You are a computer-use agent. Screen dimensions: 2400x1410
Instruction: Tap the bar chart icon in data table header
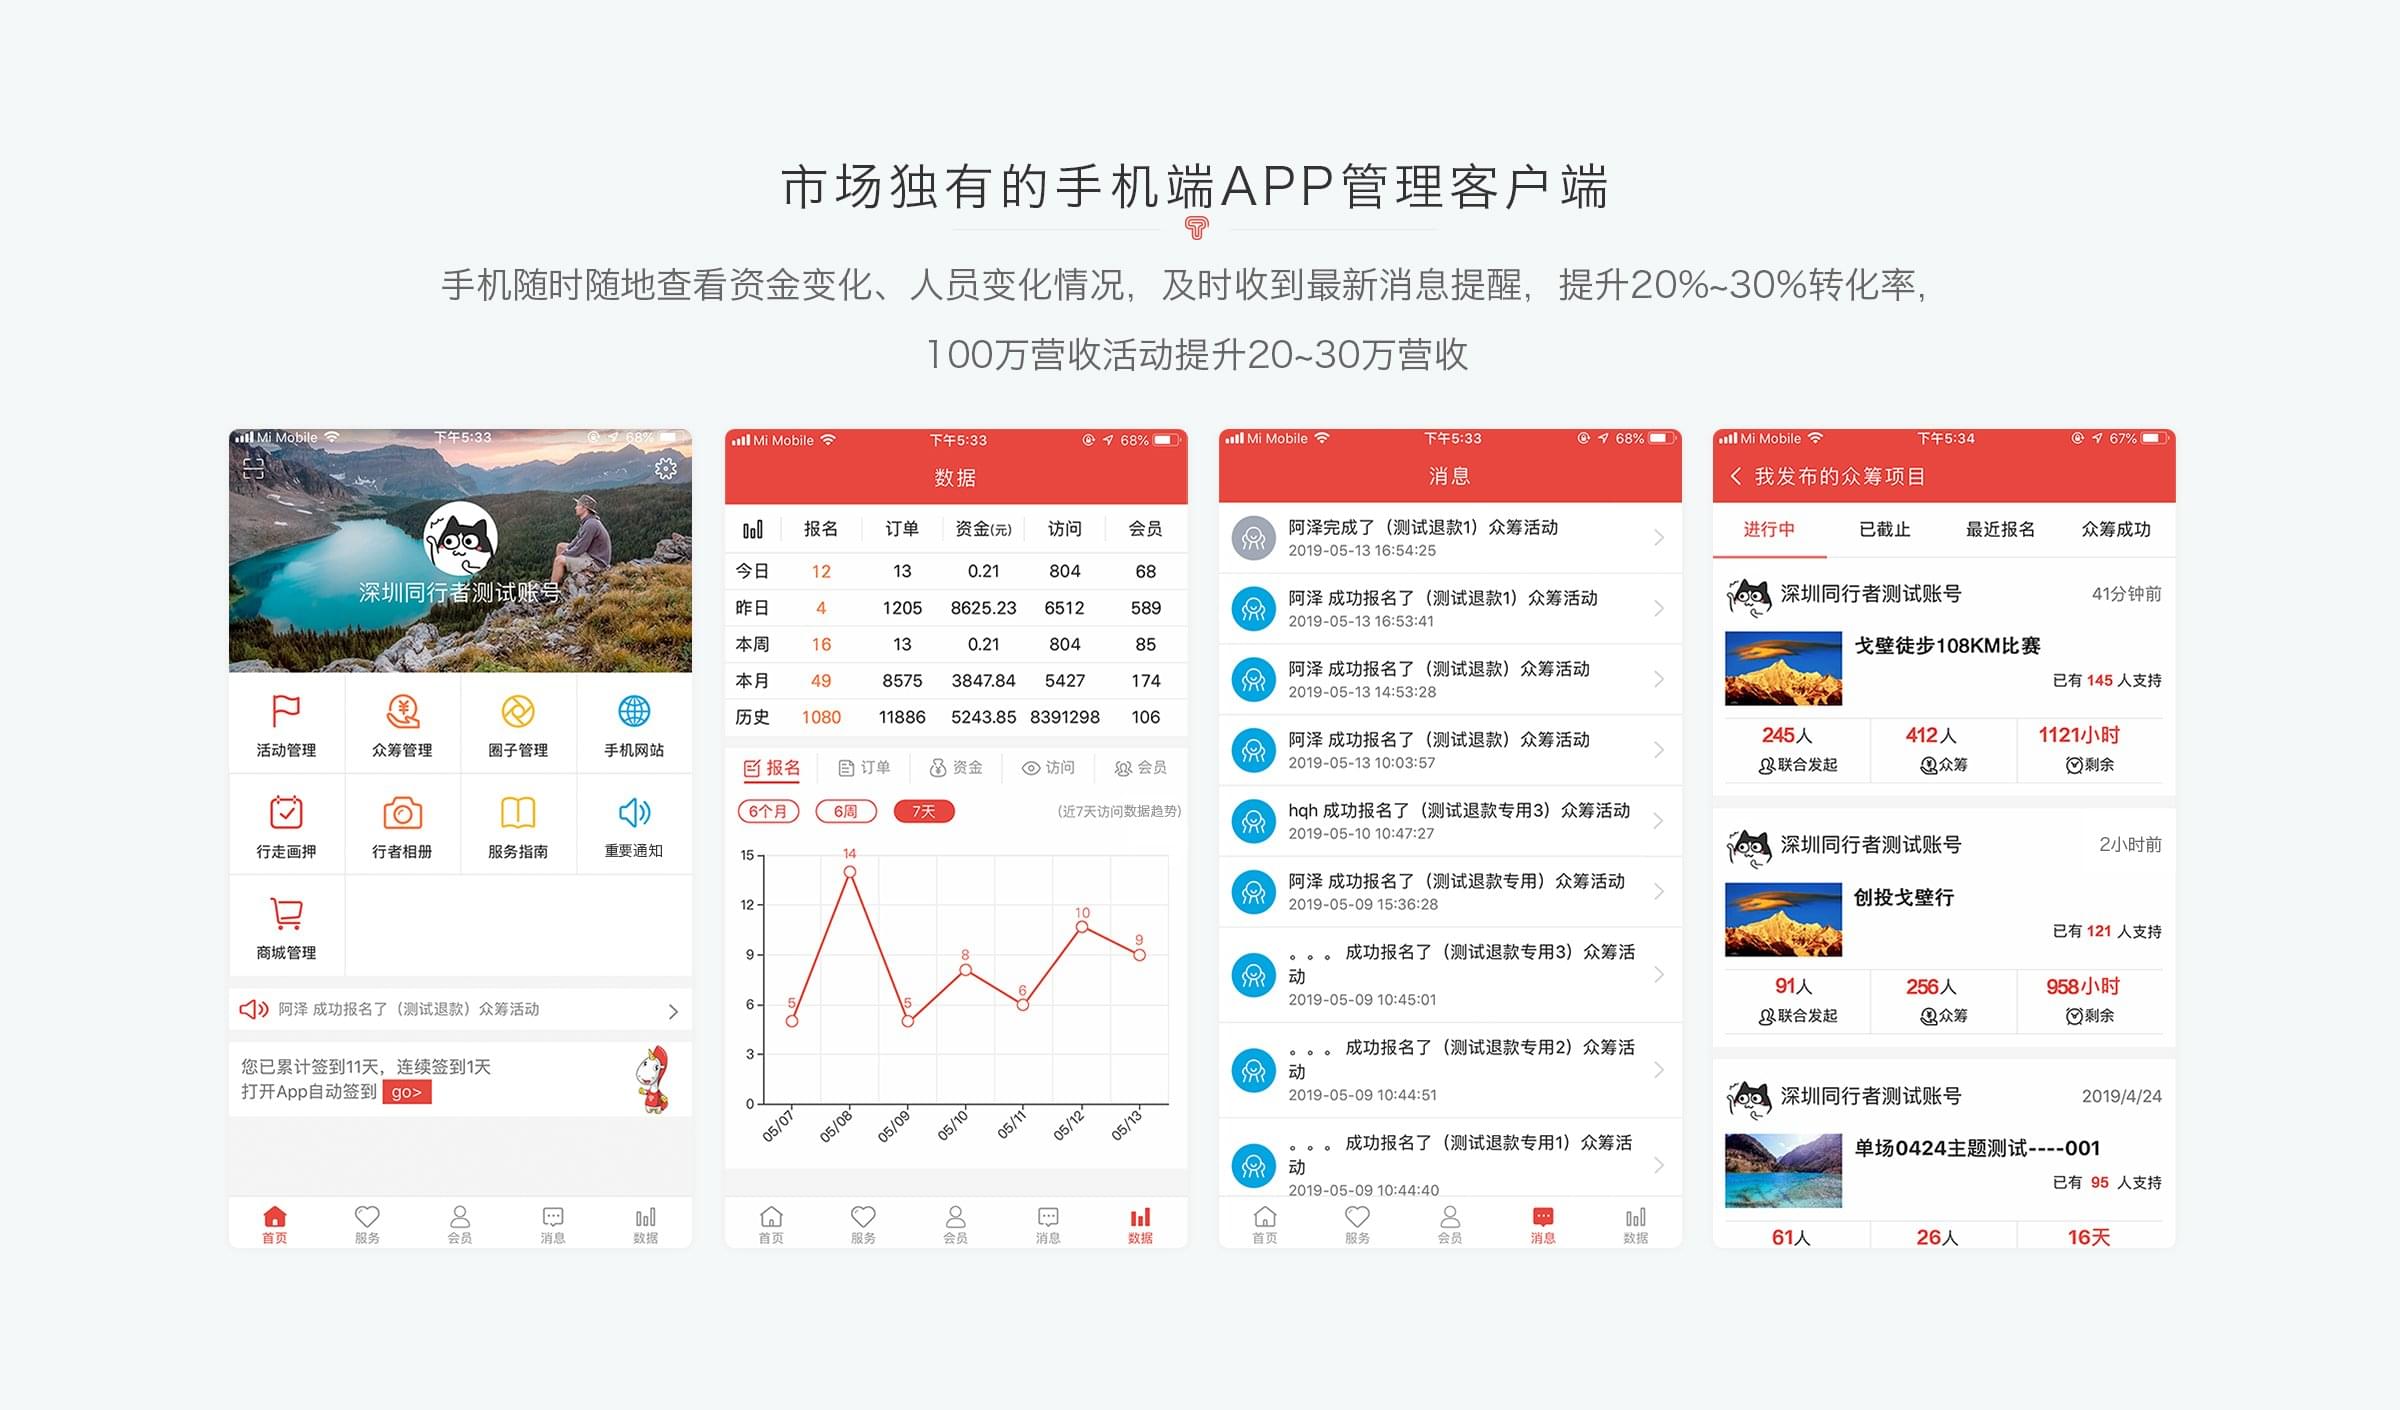(753, 529)
